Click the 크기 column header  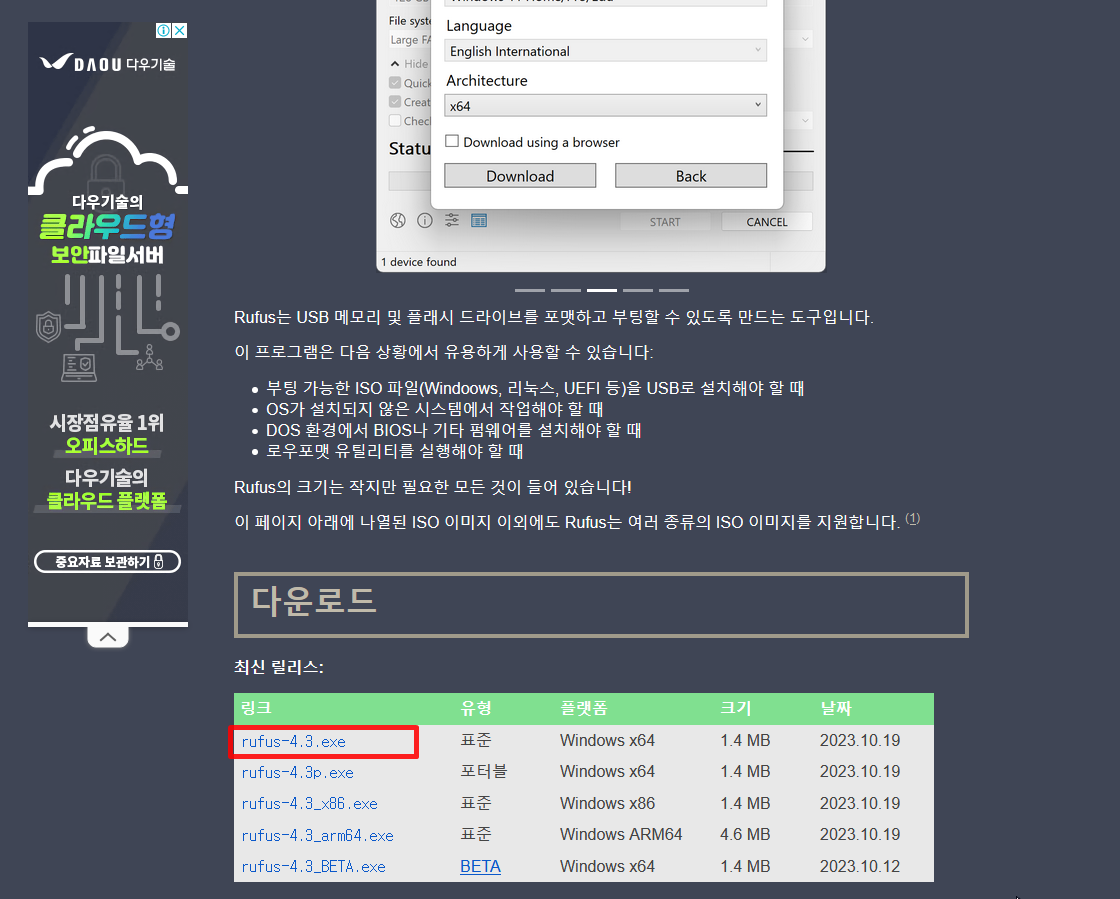tap(736, 708)
